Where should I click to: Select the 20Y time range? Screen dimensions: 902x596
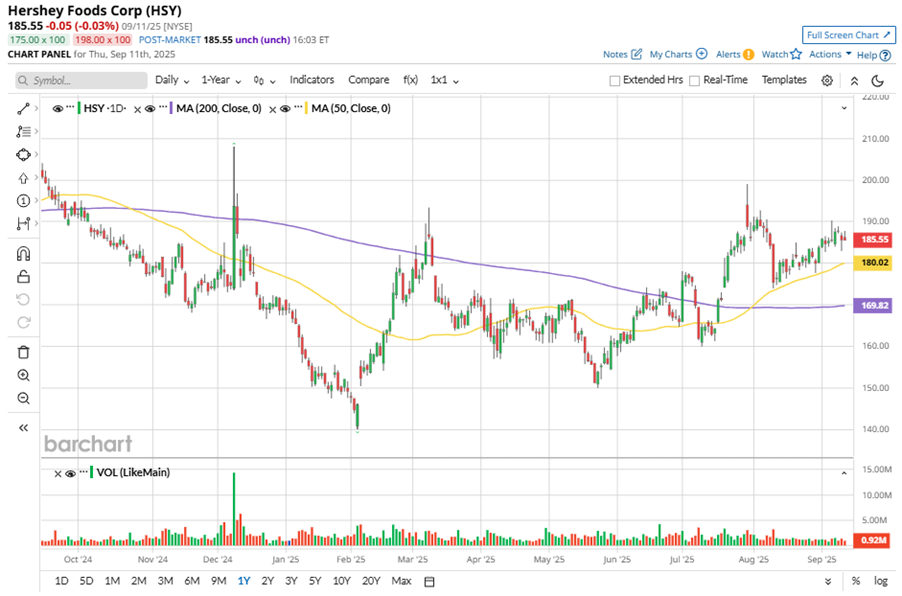[x=371, y=581]
